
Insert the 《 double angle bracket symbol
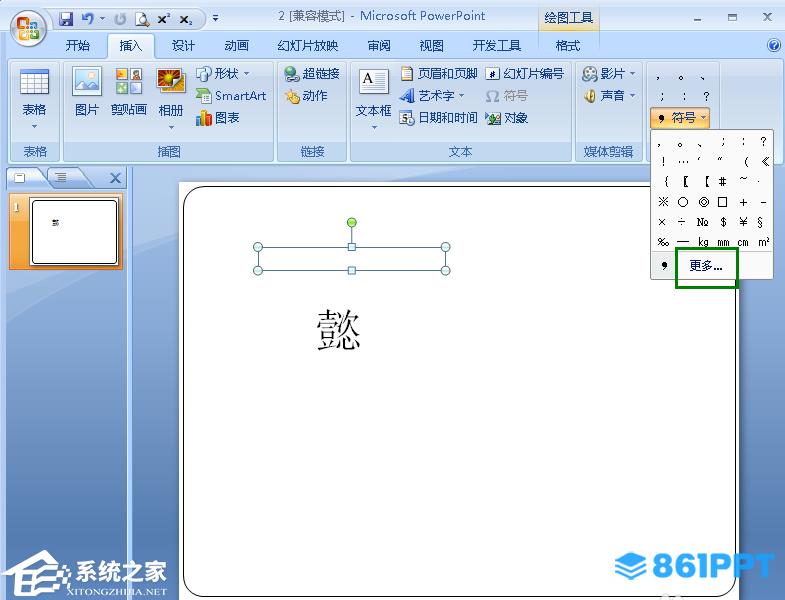pos(764,161)
